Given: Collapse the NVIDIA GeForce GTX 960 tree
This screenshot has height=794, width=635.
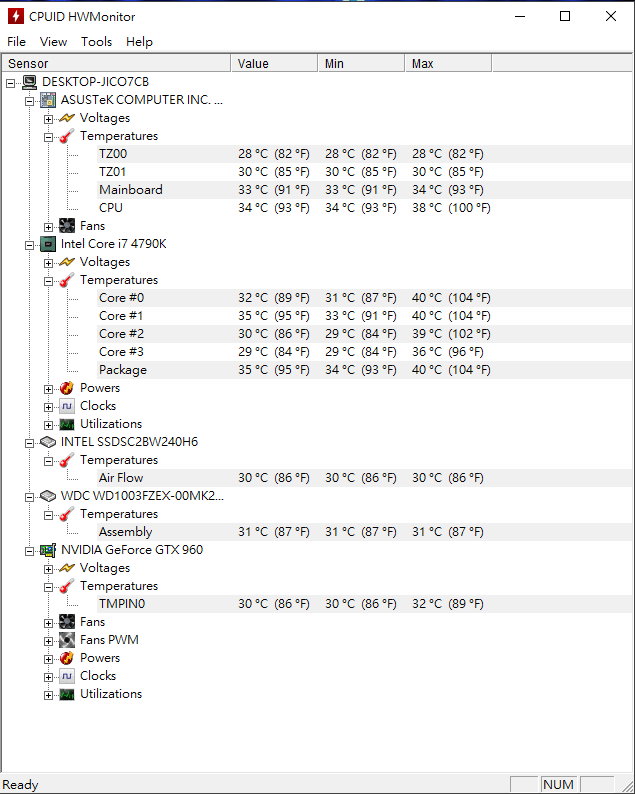Looking at the screenshot, I should point(29,551).
